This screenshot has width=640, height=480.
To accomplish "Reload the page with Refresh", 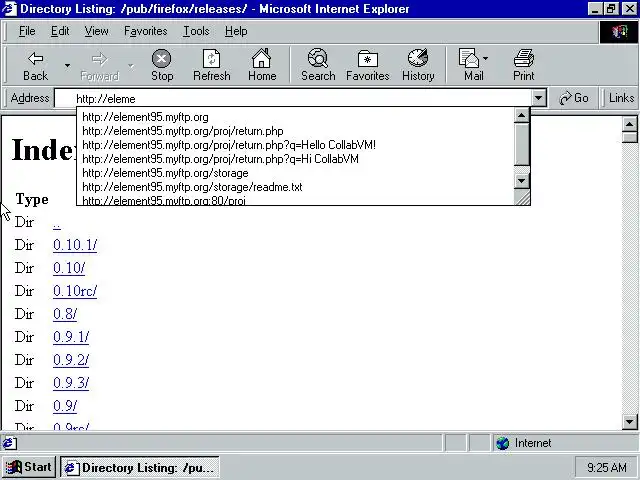I will coord(212,66).
